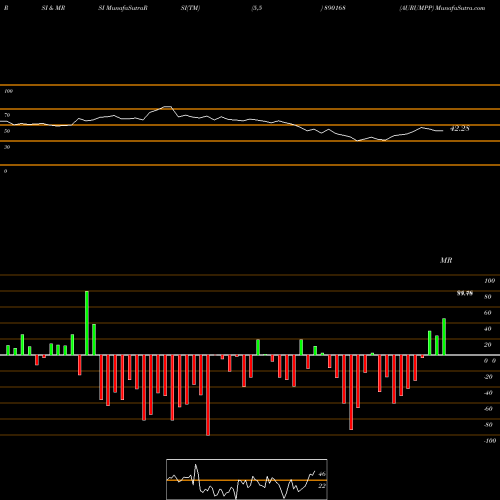This screenshot has height=500, width=500.
Task: Click the 40 label on the MR scale
Action: 488,329
